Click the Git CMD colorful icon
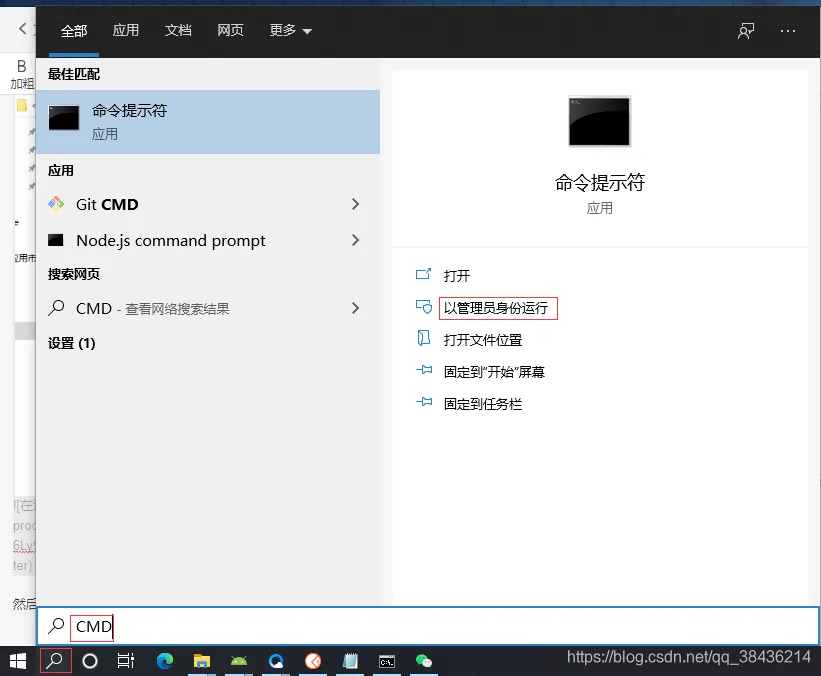Image resolution: width=821 pixels, height=676 pixels. tap(56, 204)
